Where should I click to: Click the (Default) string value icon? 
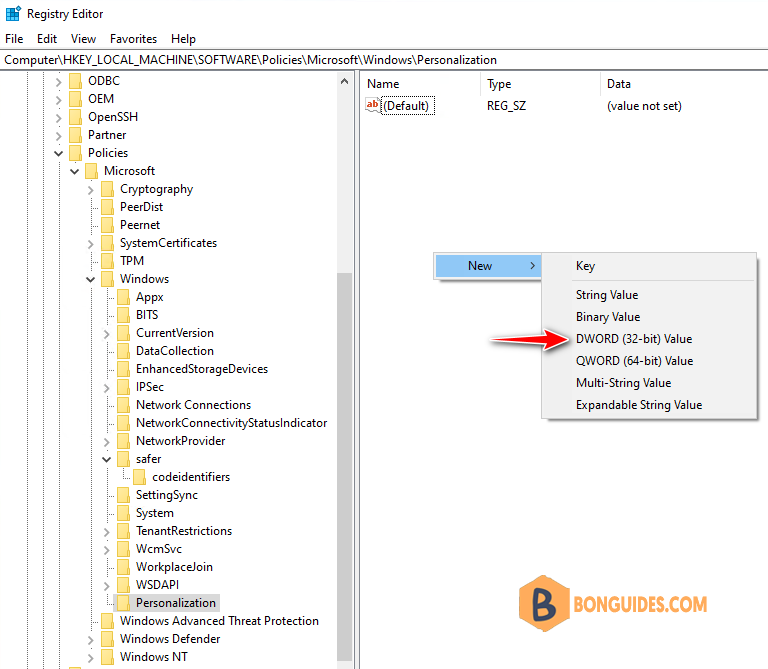pyautogui.click(x=373, y=105)
